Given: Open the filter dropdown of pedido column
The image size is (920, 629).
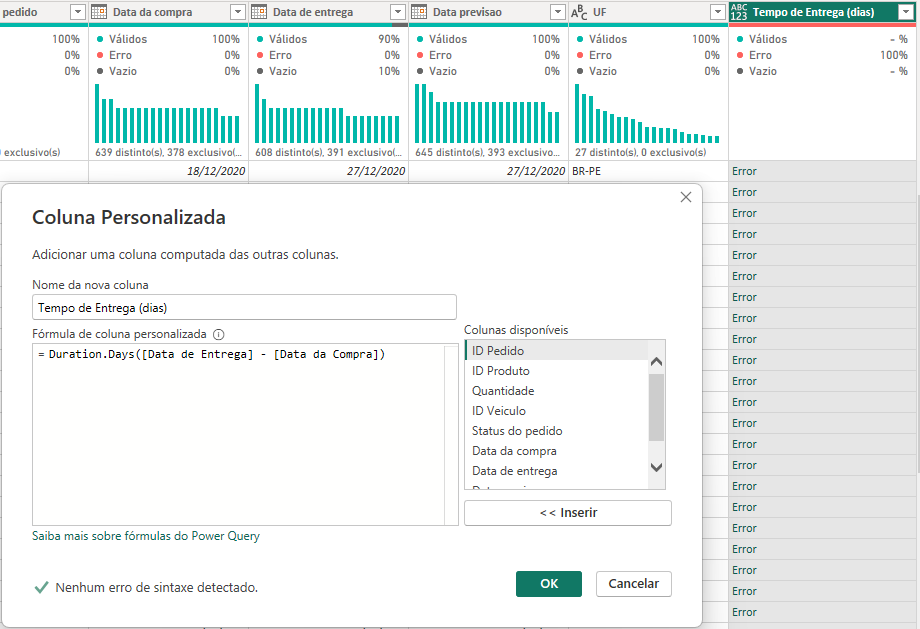Looking at the screenshot, I should point(77,12).
